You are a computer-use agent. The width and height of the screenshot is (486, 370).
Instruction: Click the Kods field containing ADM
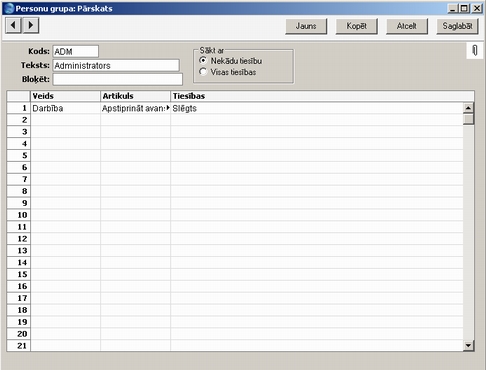coord(76,51)
